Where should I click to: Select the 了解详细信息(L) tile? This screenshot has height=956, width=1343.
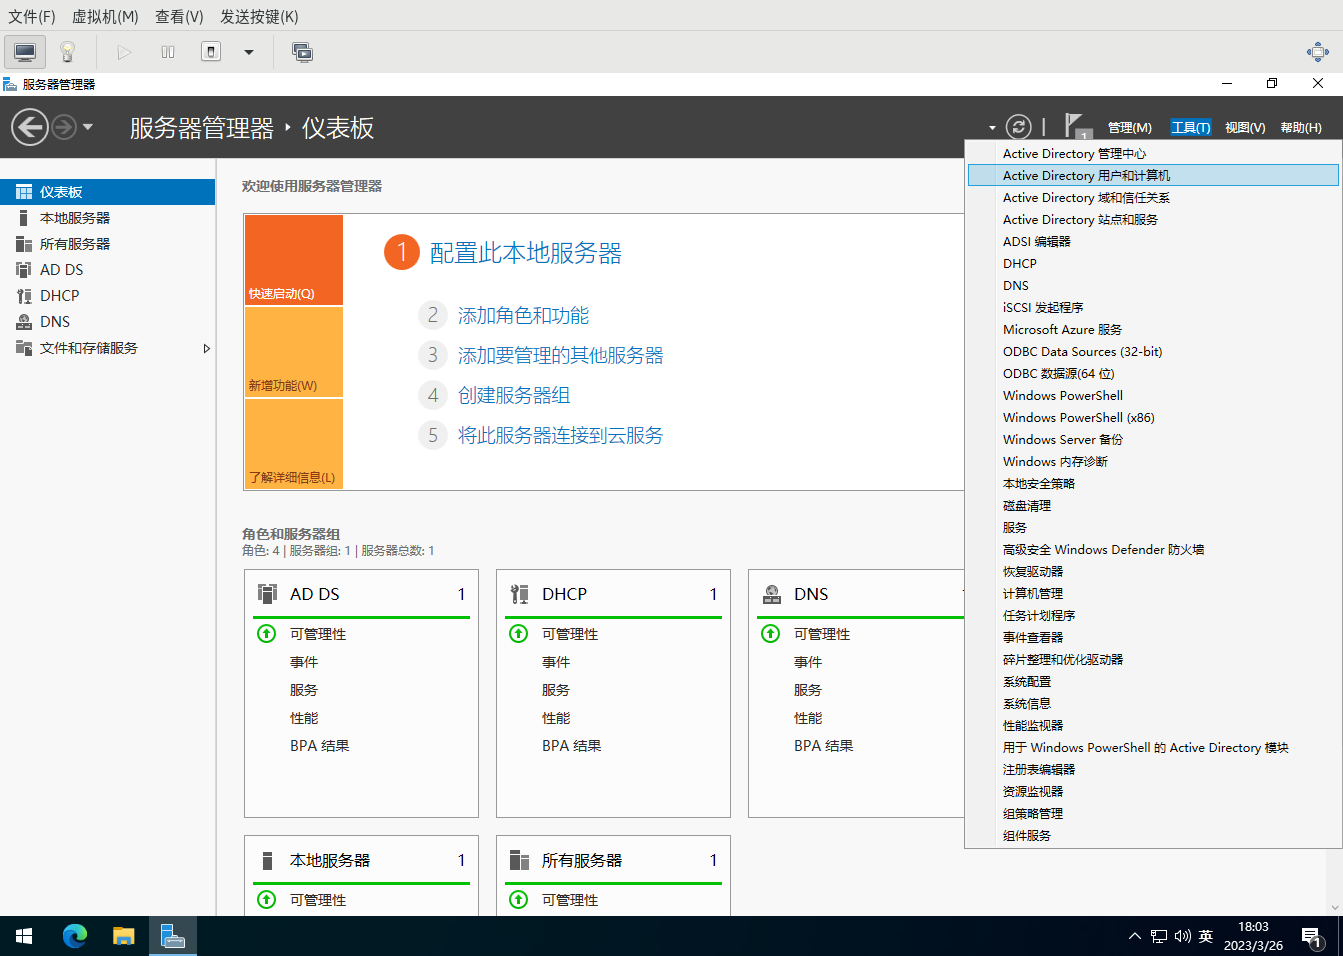[294, 444]
